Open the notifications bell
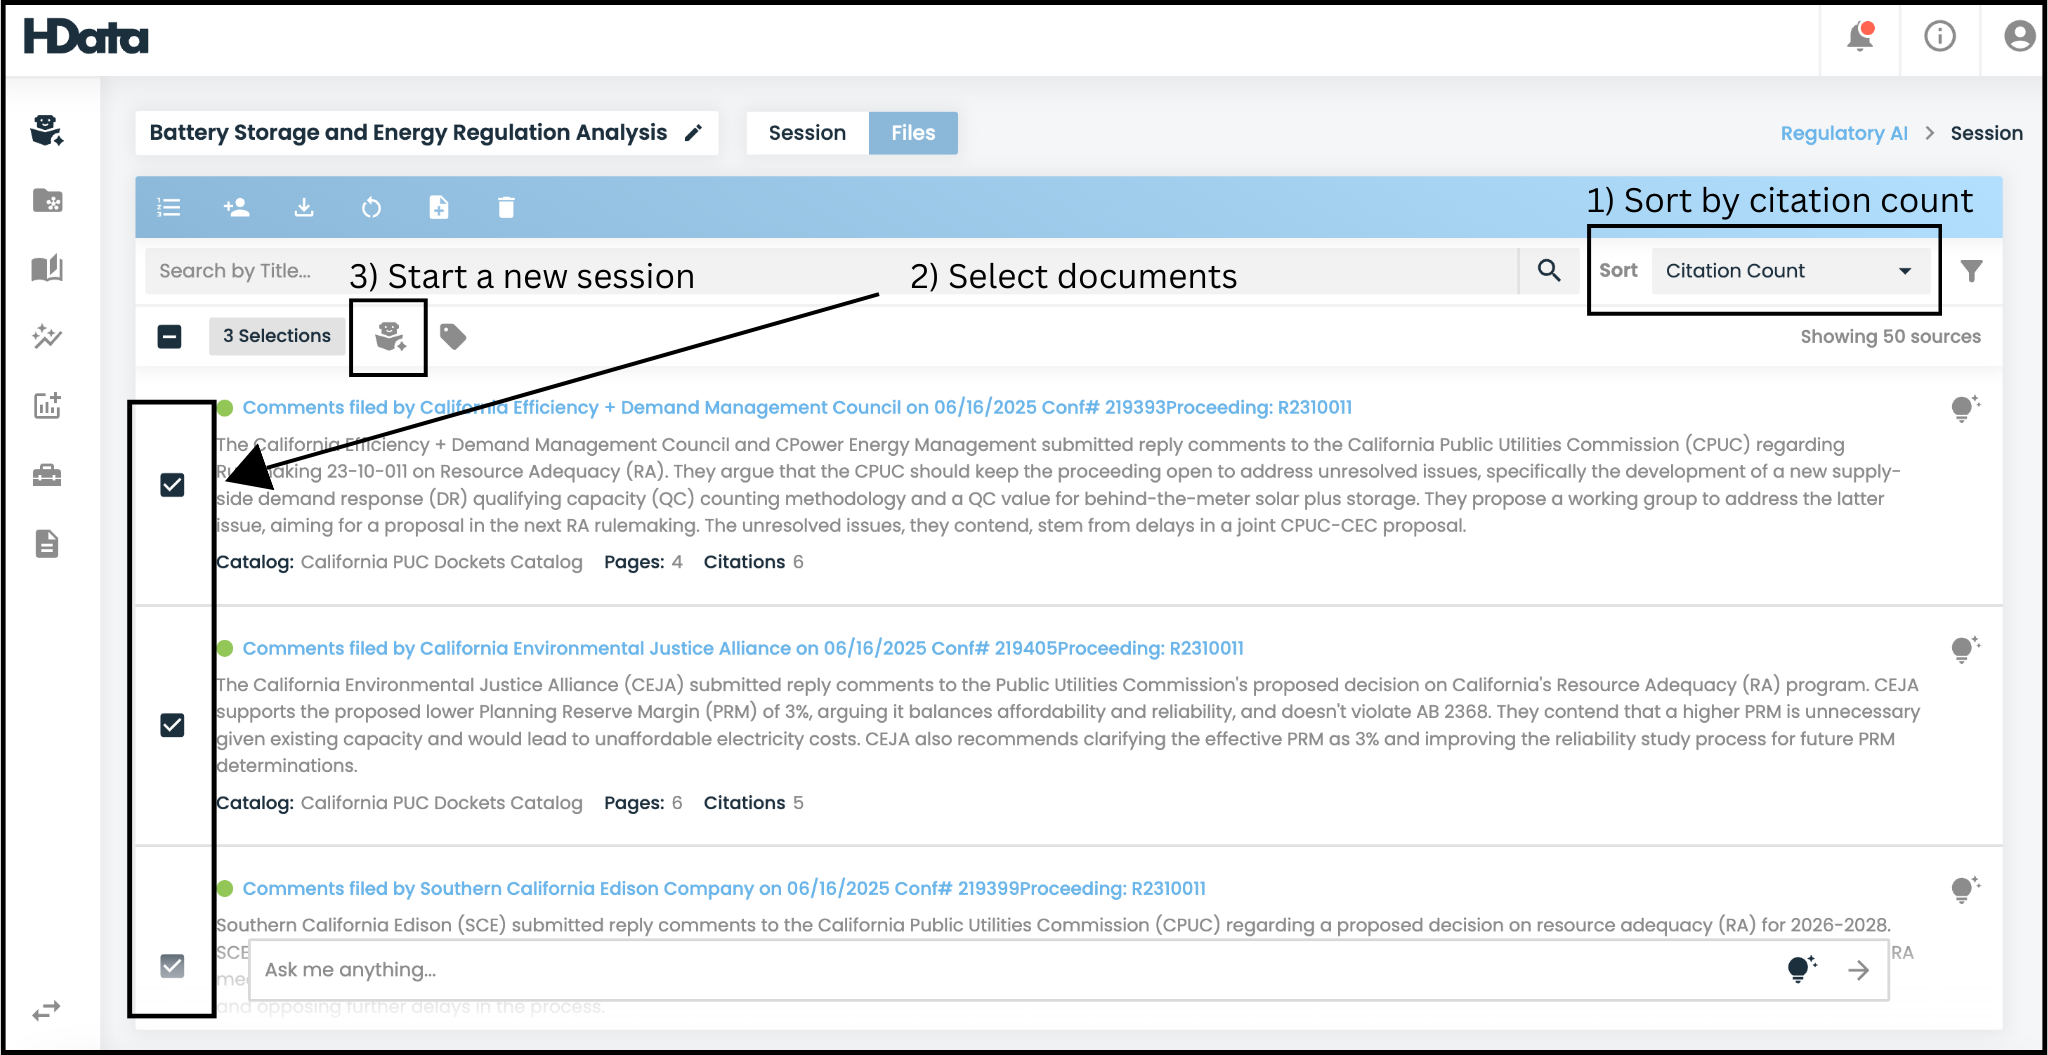Viewport: 2048px width, 1055px height. (1860, 37)
